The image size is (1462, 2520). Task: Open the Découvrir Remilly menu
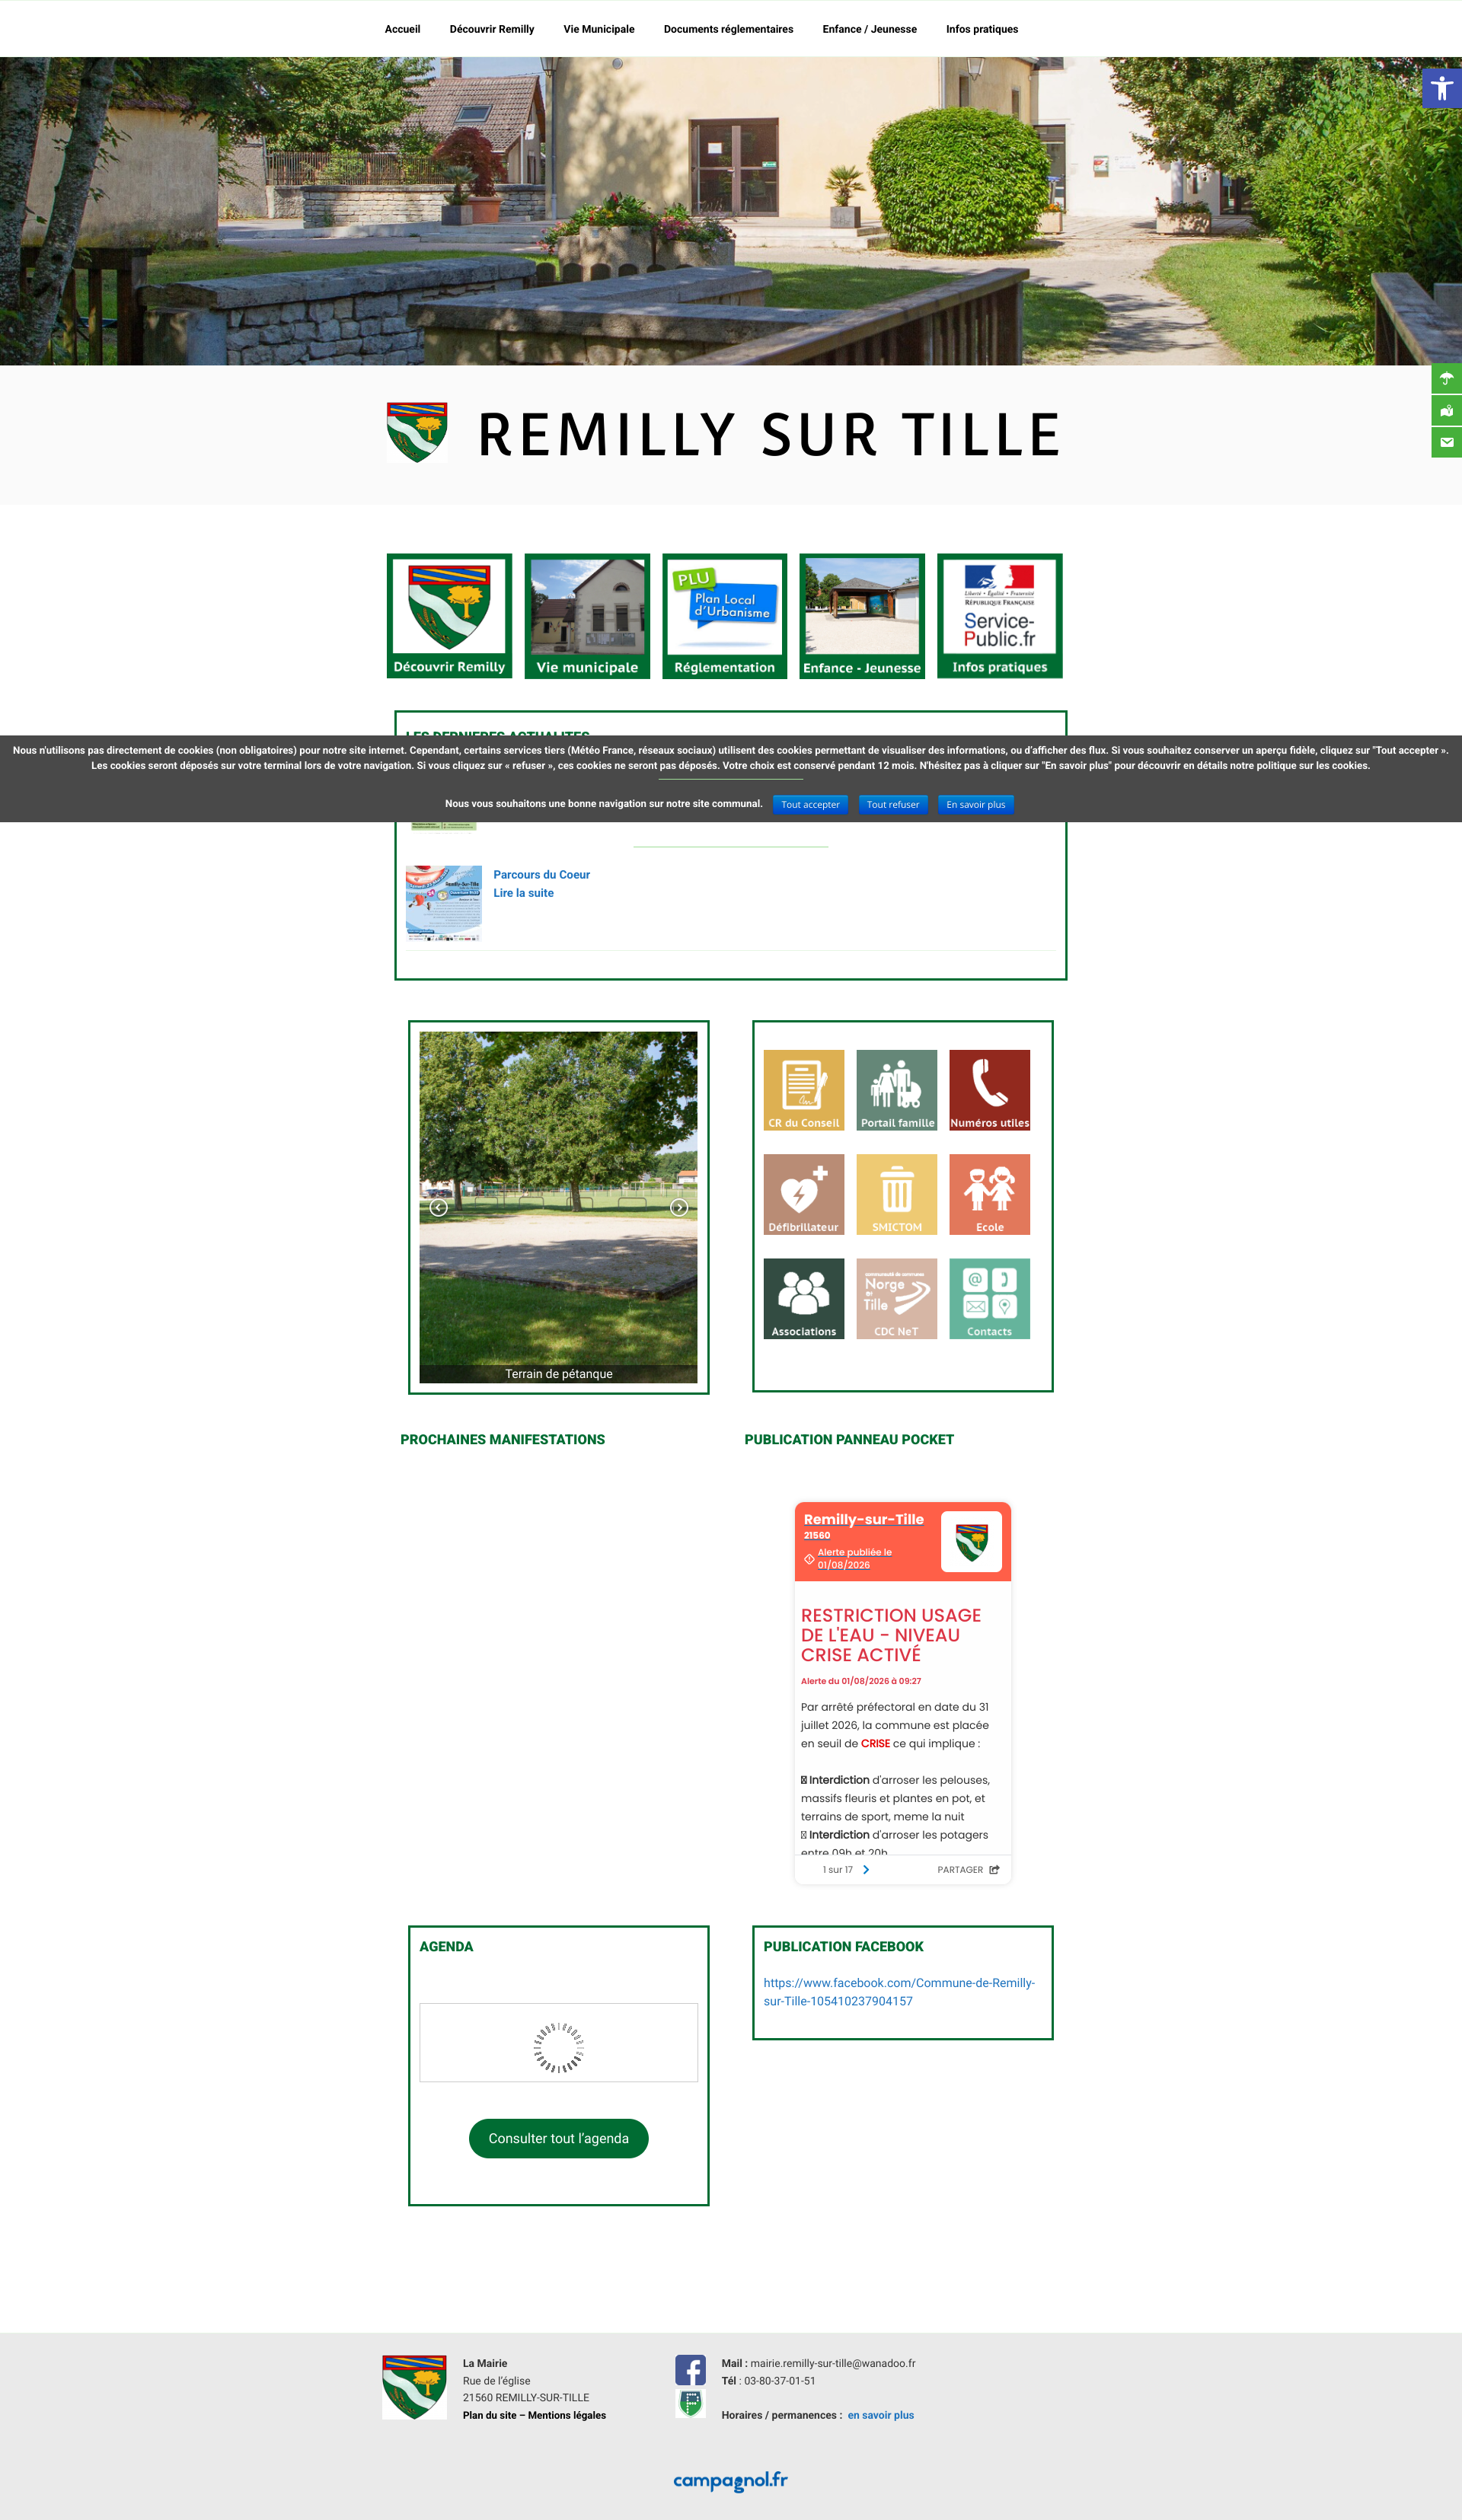(x=491, y=29)
